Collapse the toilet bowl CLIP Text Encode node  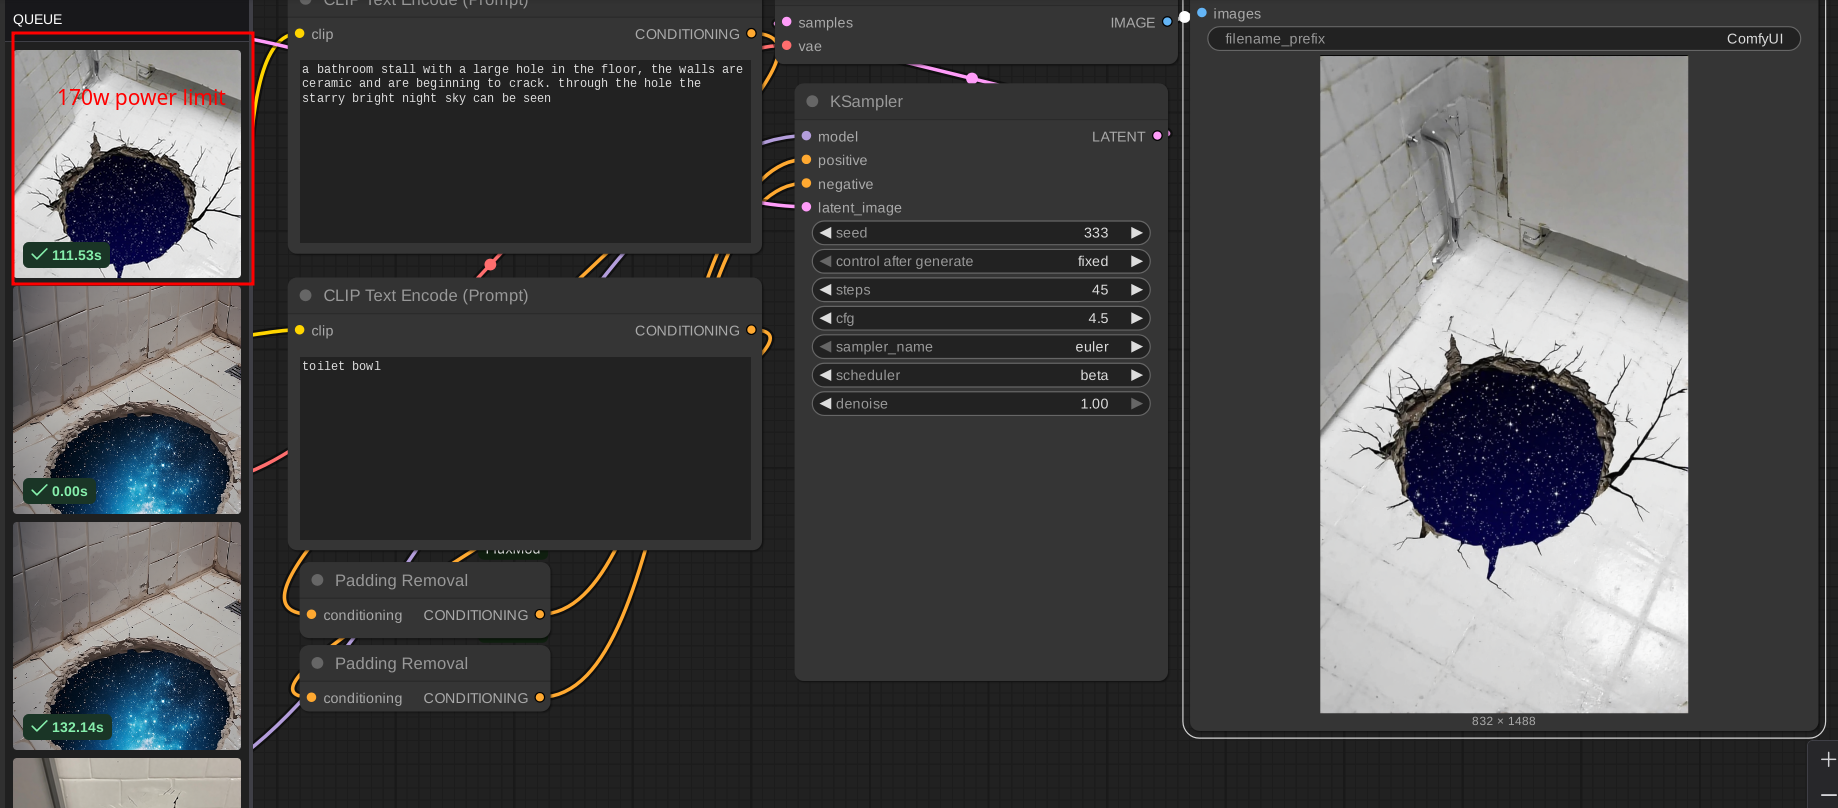point(306,296)
